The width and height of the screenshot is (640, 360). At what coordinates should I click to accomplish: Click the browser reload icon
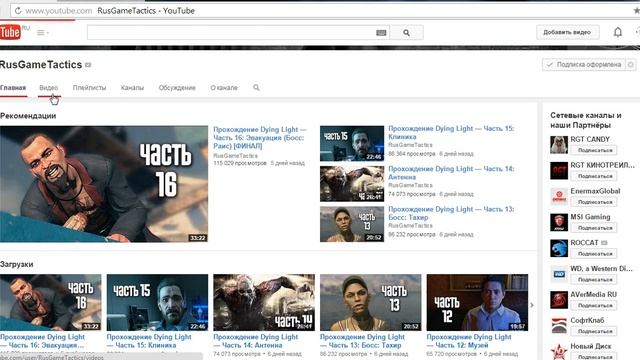pyautogui.click(x=18, y=11)
